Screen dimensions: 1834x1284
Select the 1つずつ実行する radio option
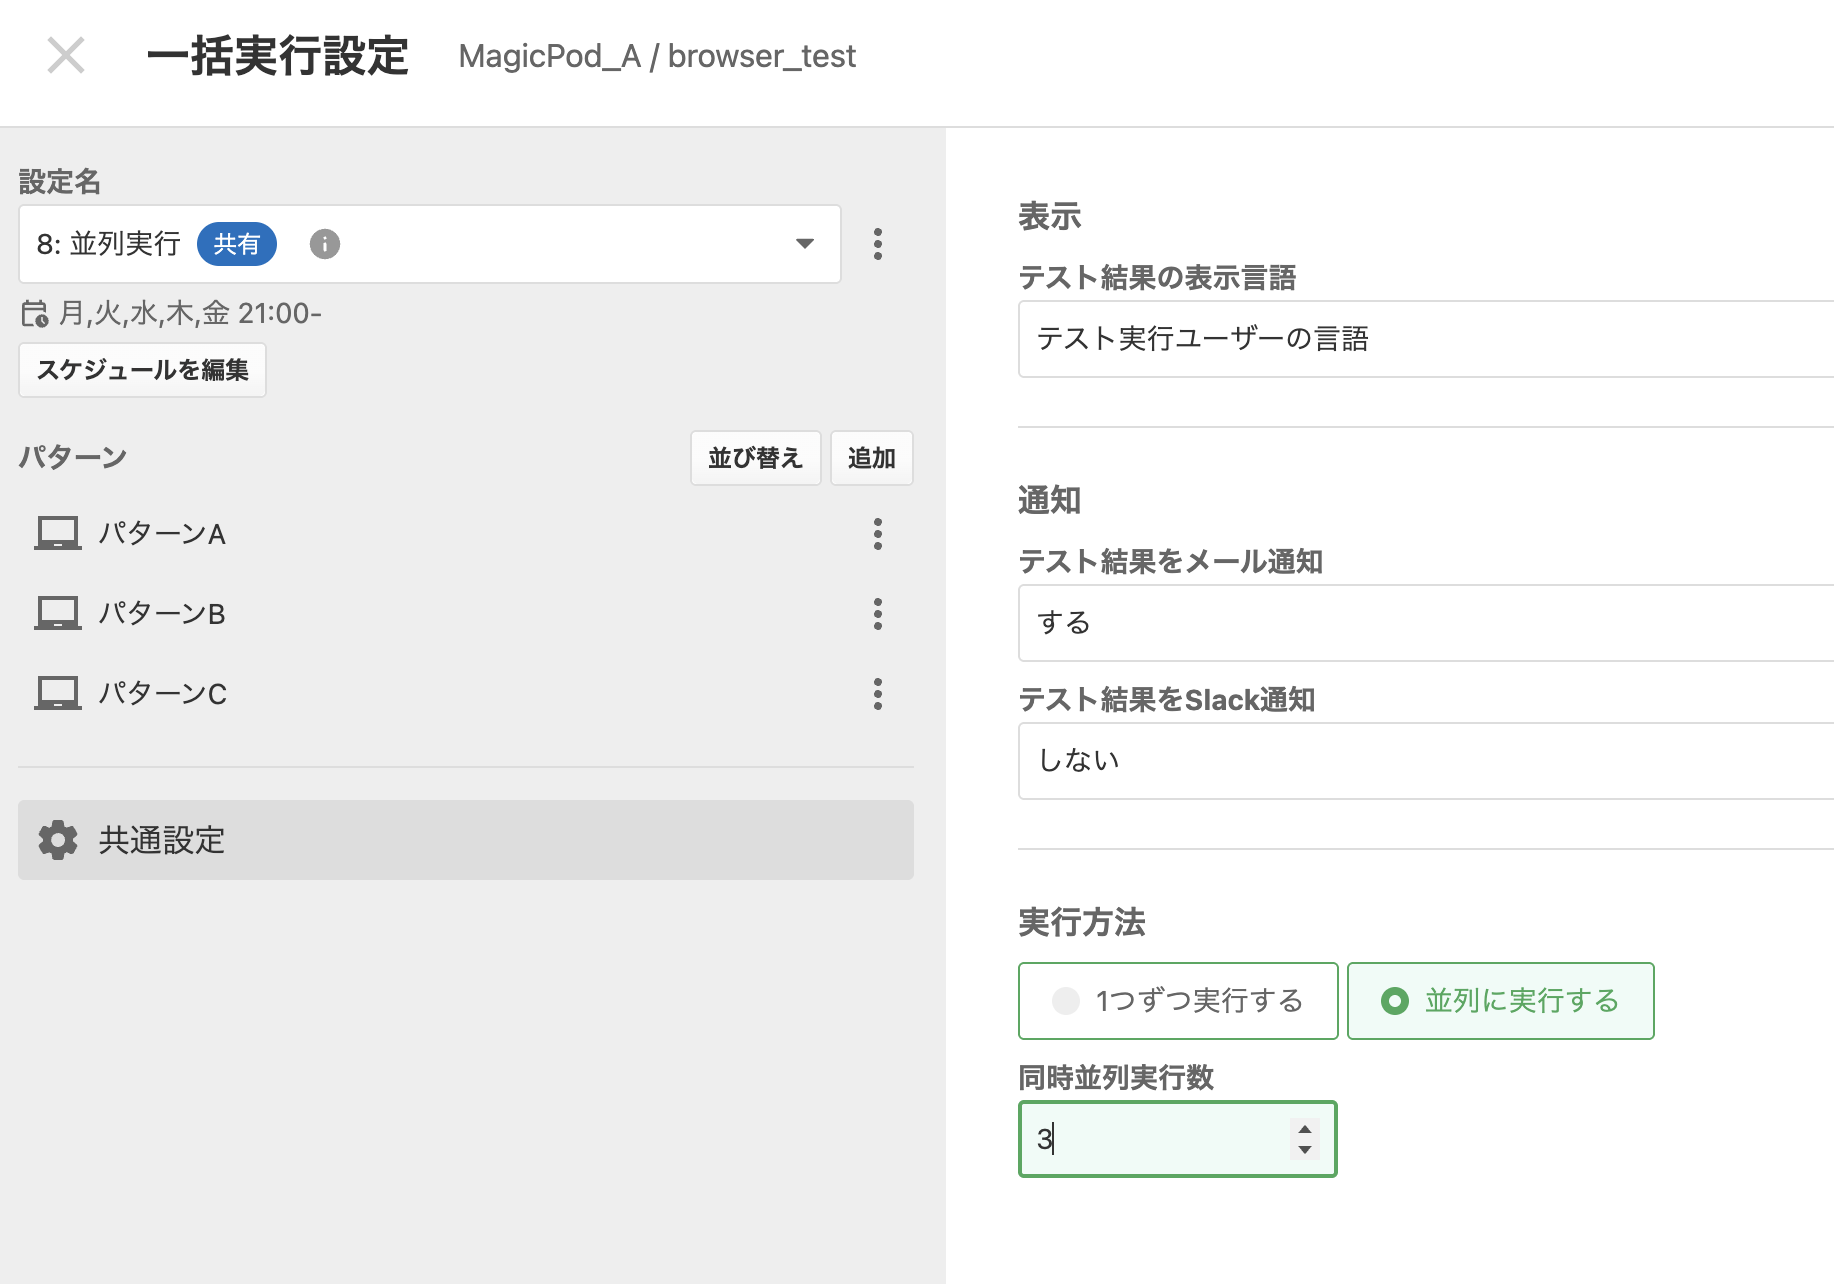click(1178, 1001)
